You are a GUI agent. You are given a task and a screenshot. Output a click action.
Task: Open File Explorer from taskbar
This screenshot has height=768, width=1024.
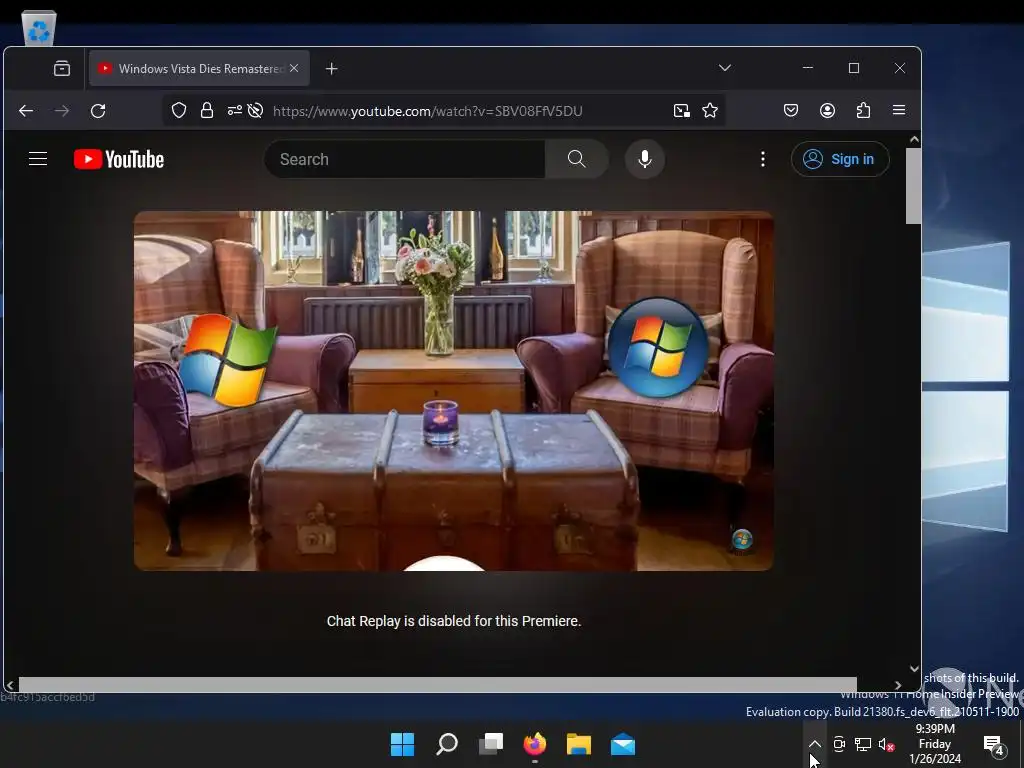[579, 744]
